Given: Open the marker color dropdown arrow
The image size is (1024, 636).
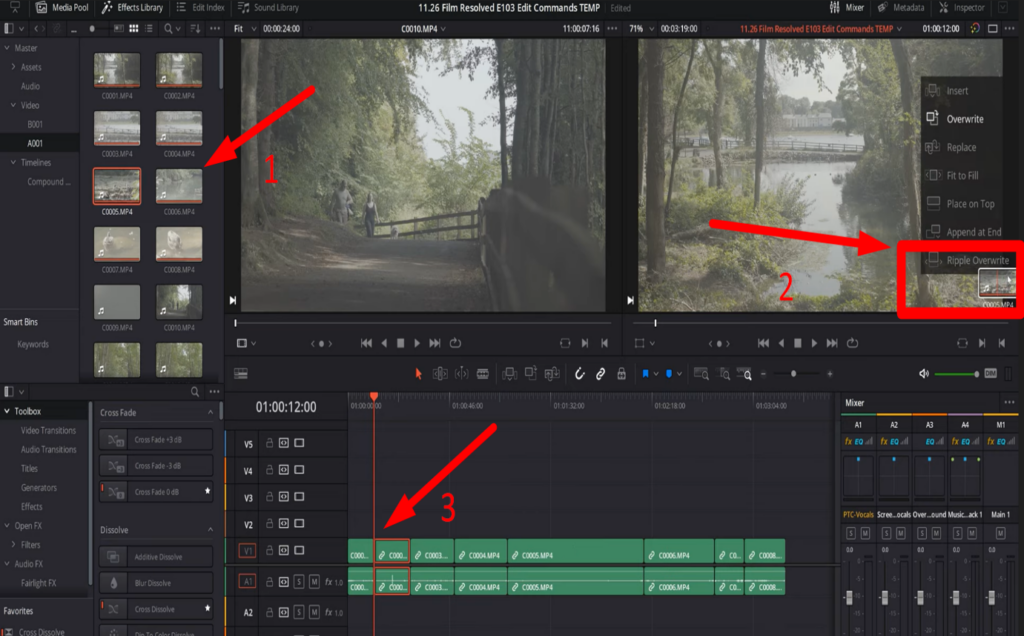Looking at the screenshot, I should tap(679, 374).
